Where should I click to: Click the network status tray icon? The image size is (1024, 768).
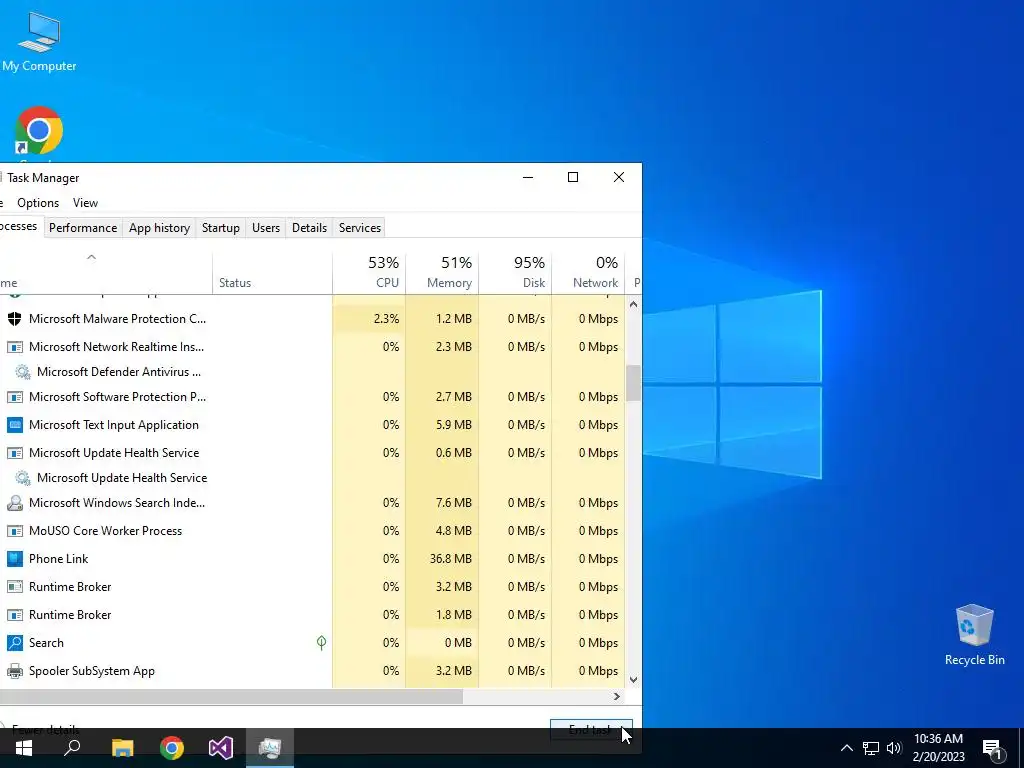pos(871,748)
